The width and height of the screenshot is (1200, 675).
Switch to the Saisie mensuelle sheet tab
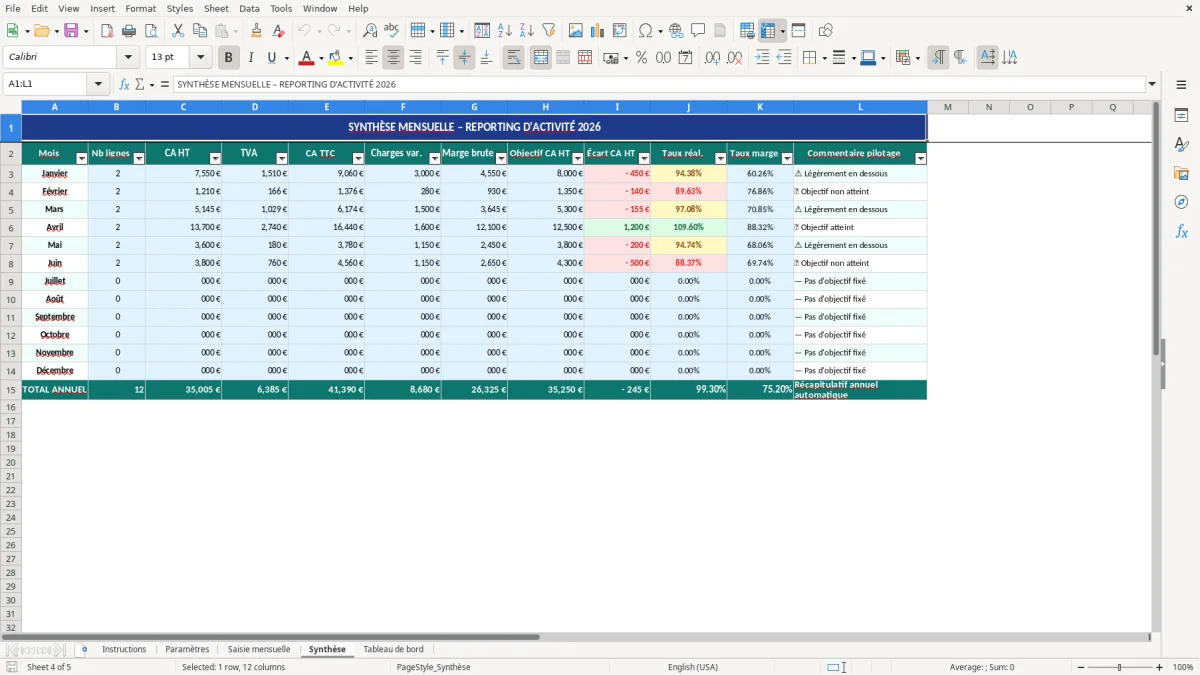(259, 649)
